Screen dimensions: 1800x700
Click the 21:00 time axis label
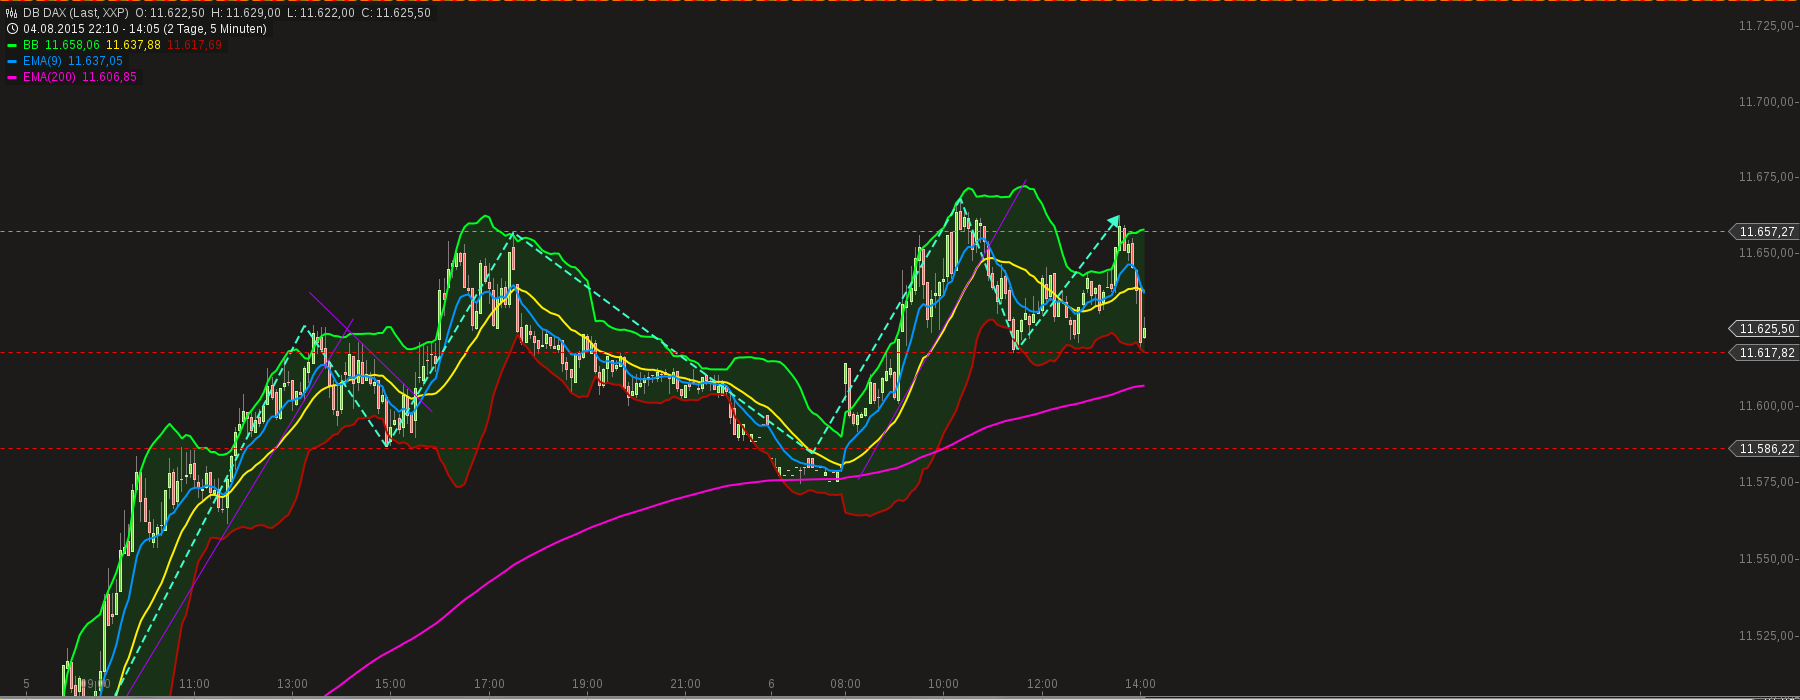685,684
